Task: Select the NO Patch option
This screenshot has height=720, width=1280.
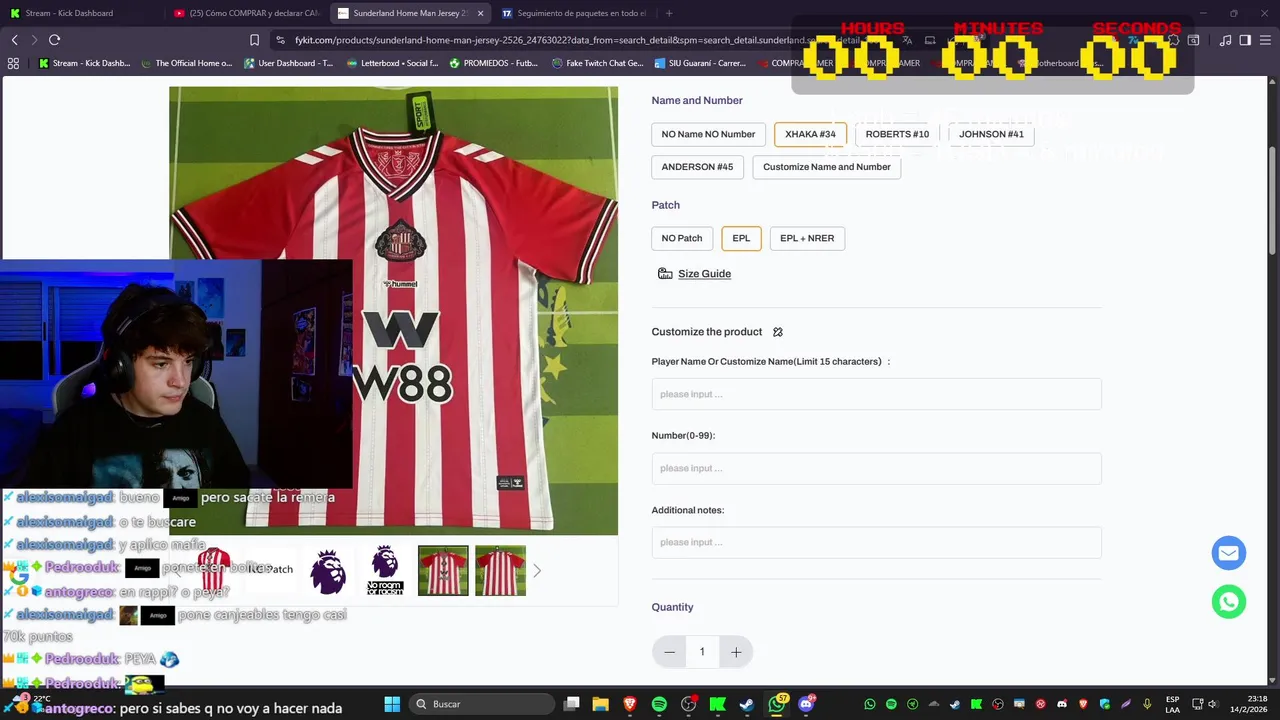Action: pyautogui.click(x=682, y=238)
